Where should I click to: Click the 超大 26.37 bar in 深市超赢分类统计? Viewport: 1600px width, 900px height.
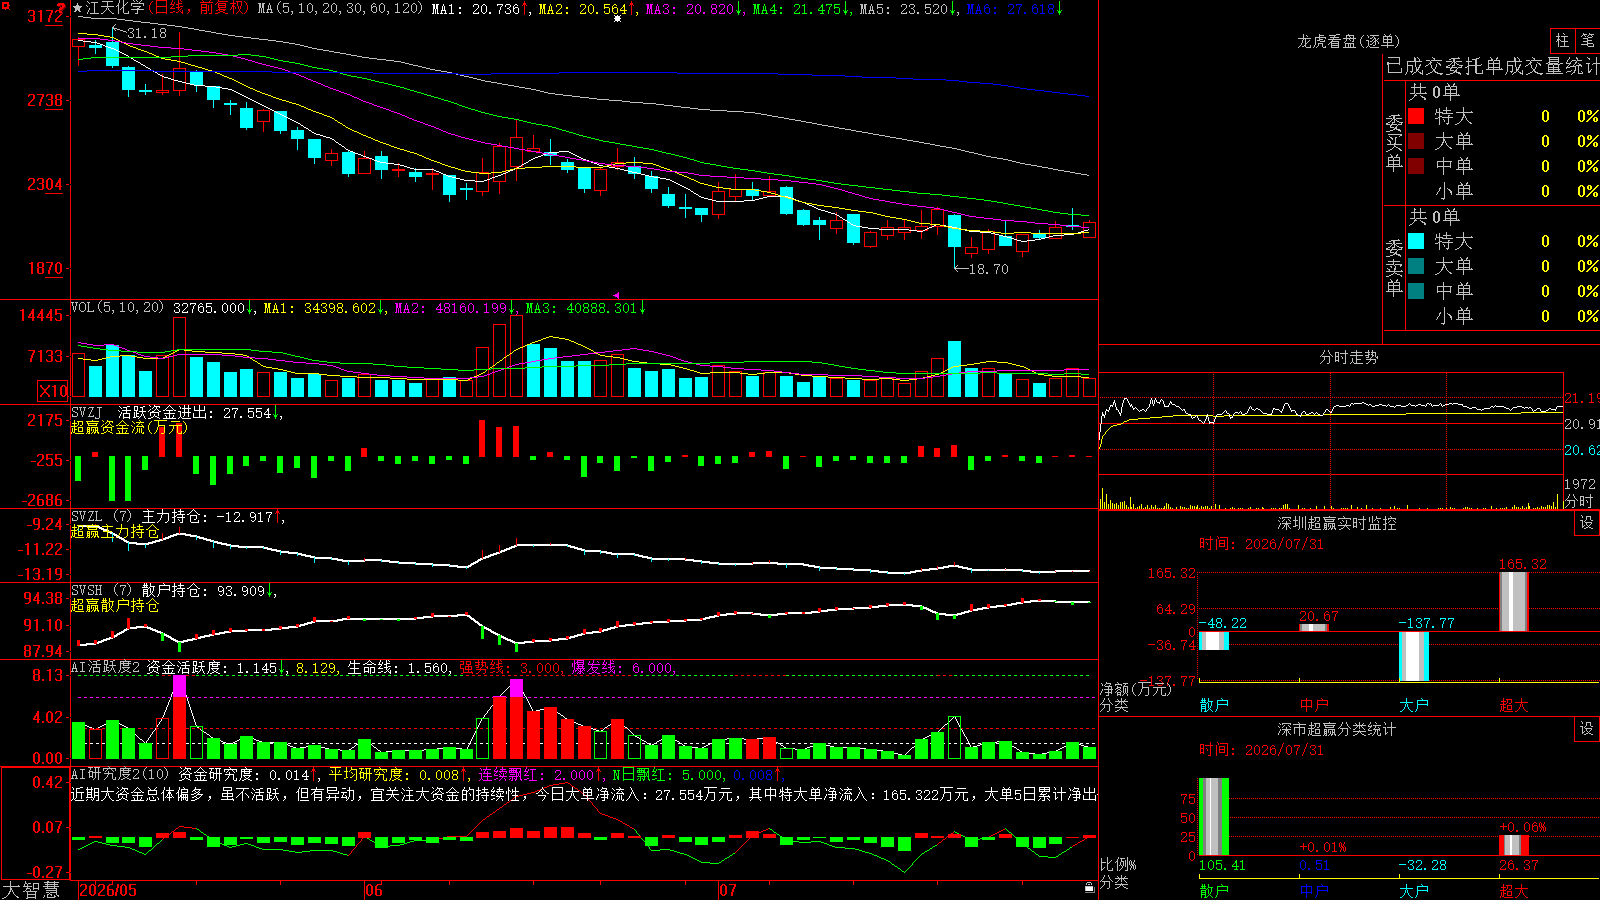coord(1514,846)
